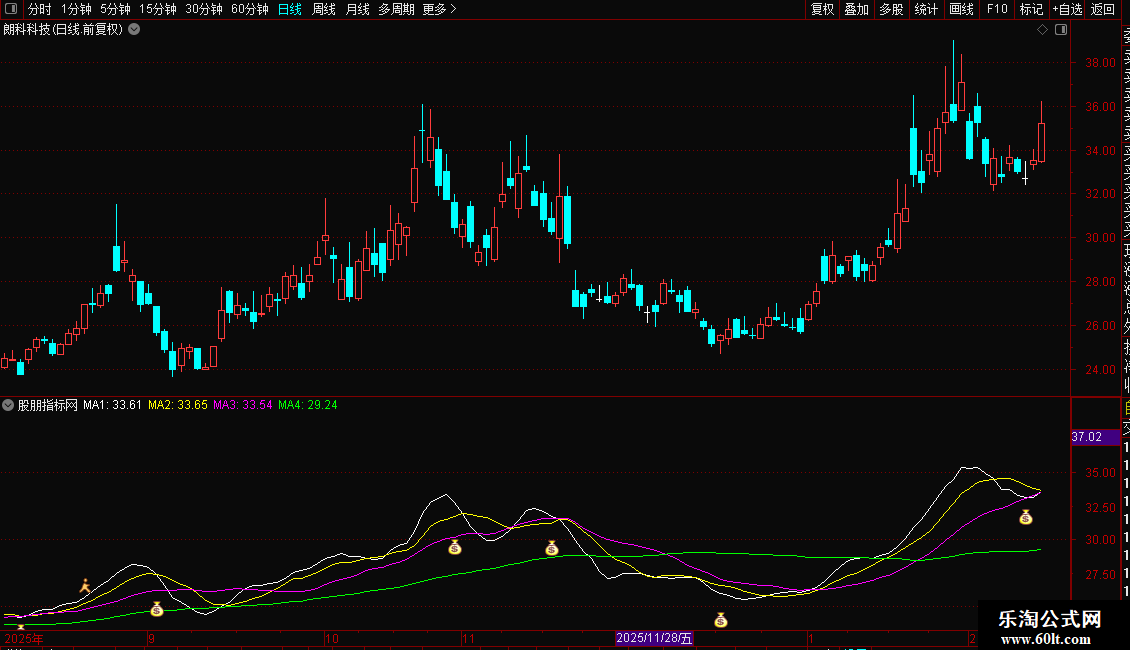
Task: Switch to 月线 monthly chart
Action: click(x=357, y=9)
